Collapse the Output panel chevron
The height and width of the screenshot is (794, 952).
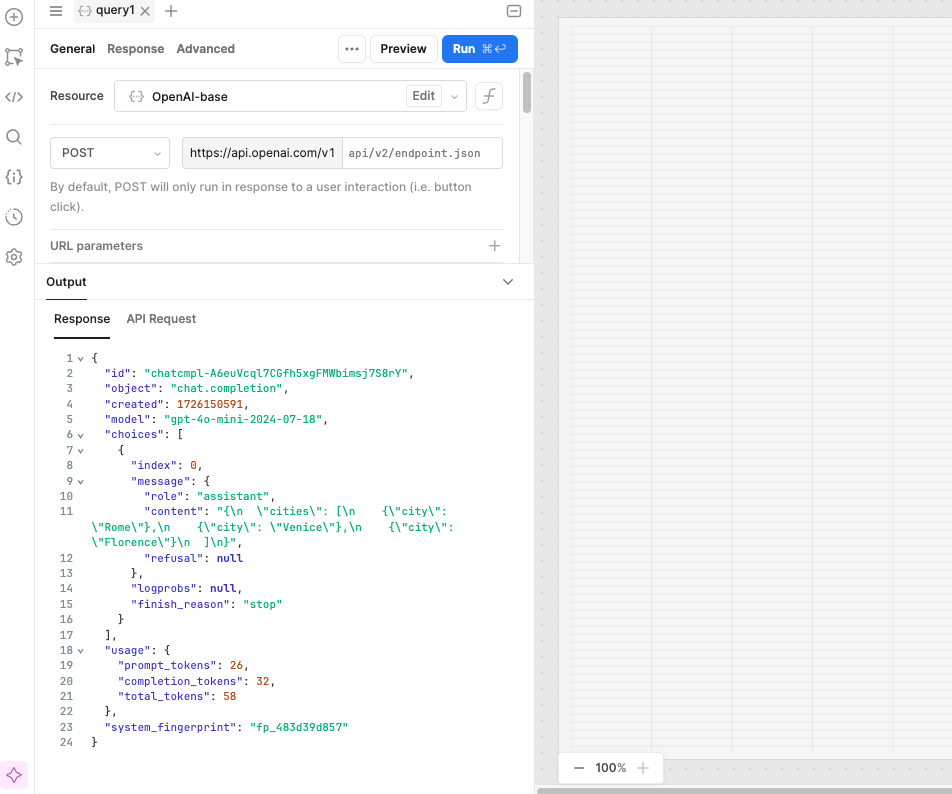(x=507, y=282)
